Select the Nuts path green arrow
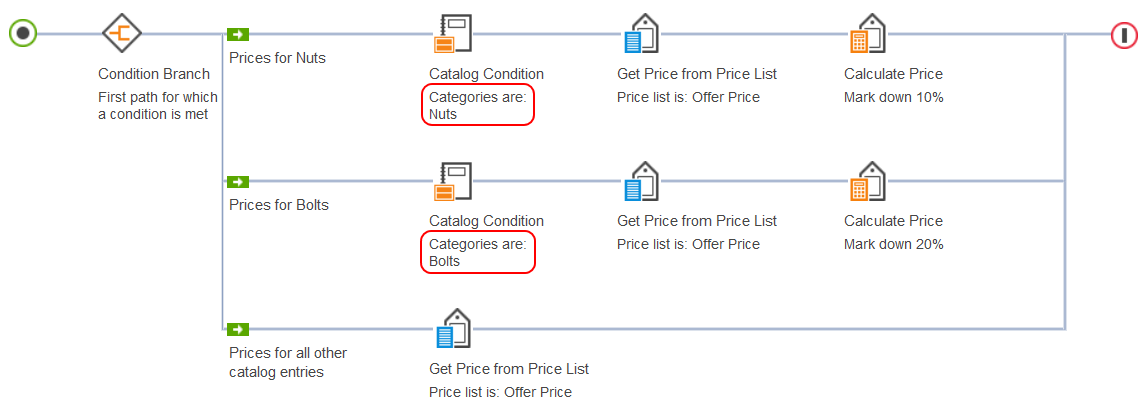 click(x=237, y=34)
